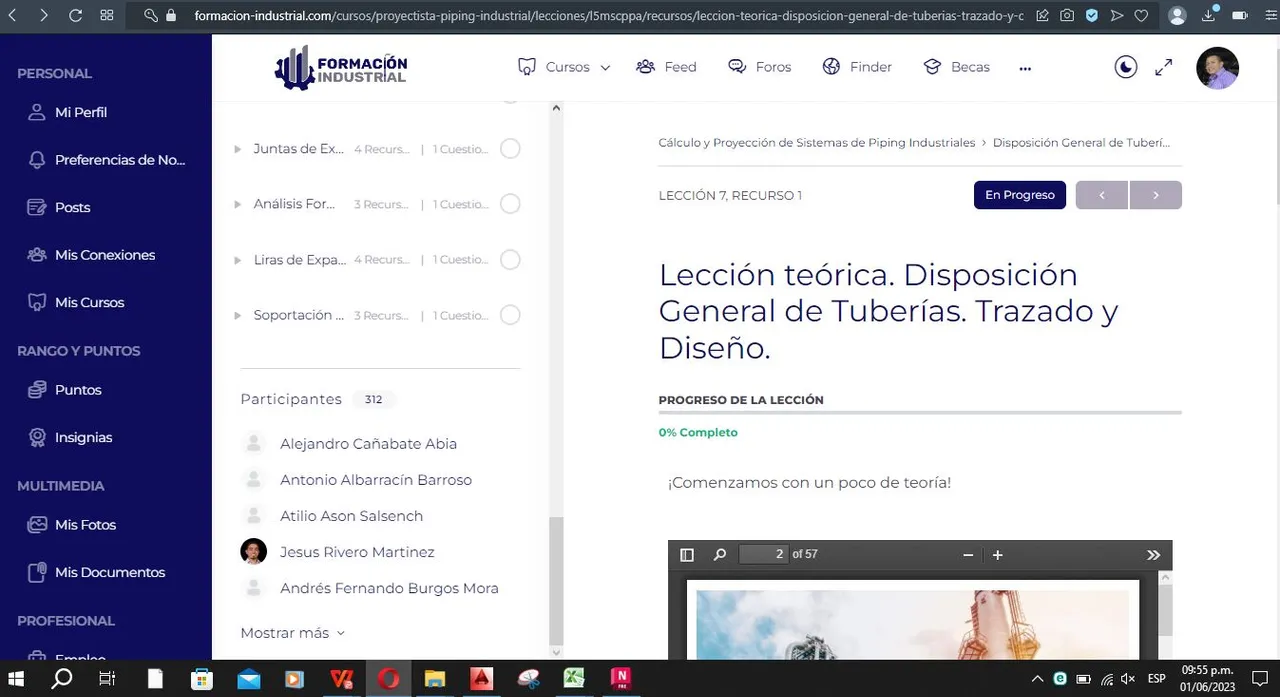Screen dimensions: 1280x697
Task: Zoom in PDF with plus icon
Action: click(x=997, y=555)
